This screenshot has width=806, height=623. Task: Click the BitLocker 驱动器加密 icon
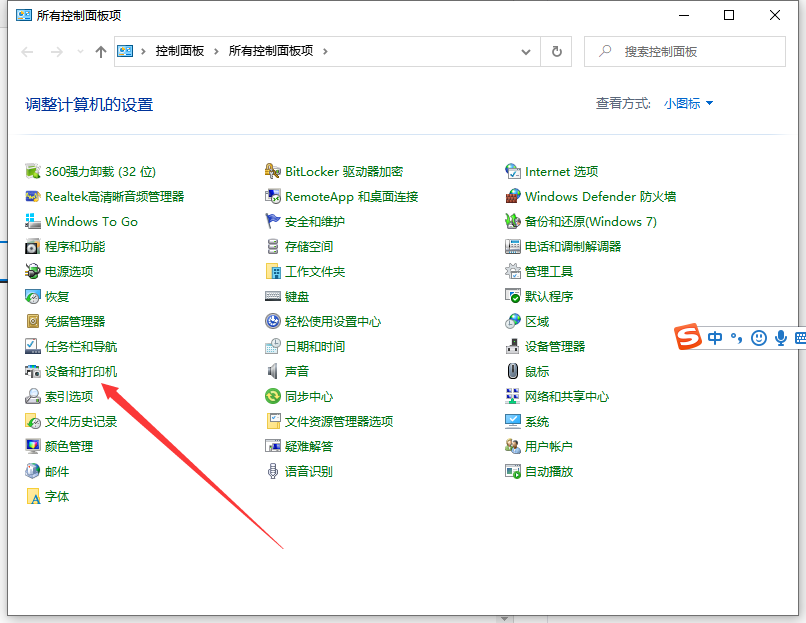click(273, 172)
